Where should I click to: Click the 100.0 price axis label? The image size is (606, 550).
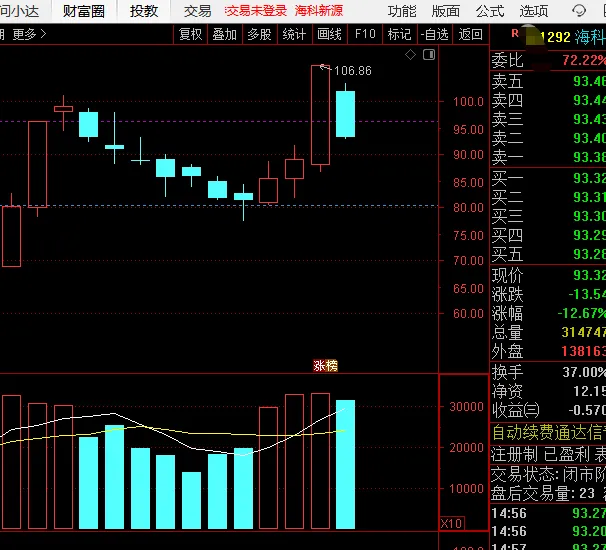click(468, 102)
